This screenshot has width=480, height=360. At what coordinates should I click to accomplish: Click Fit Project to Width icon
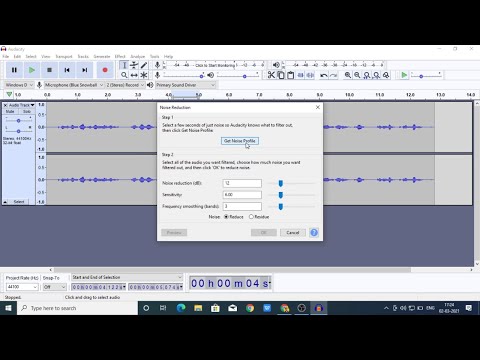pos(376,75)
